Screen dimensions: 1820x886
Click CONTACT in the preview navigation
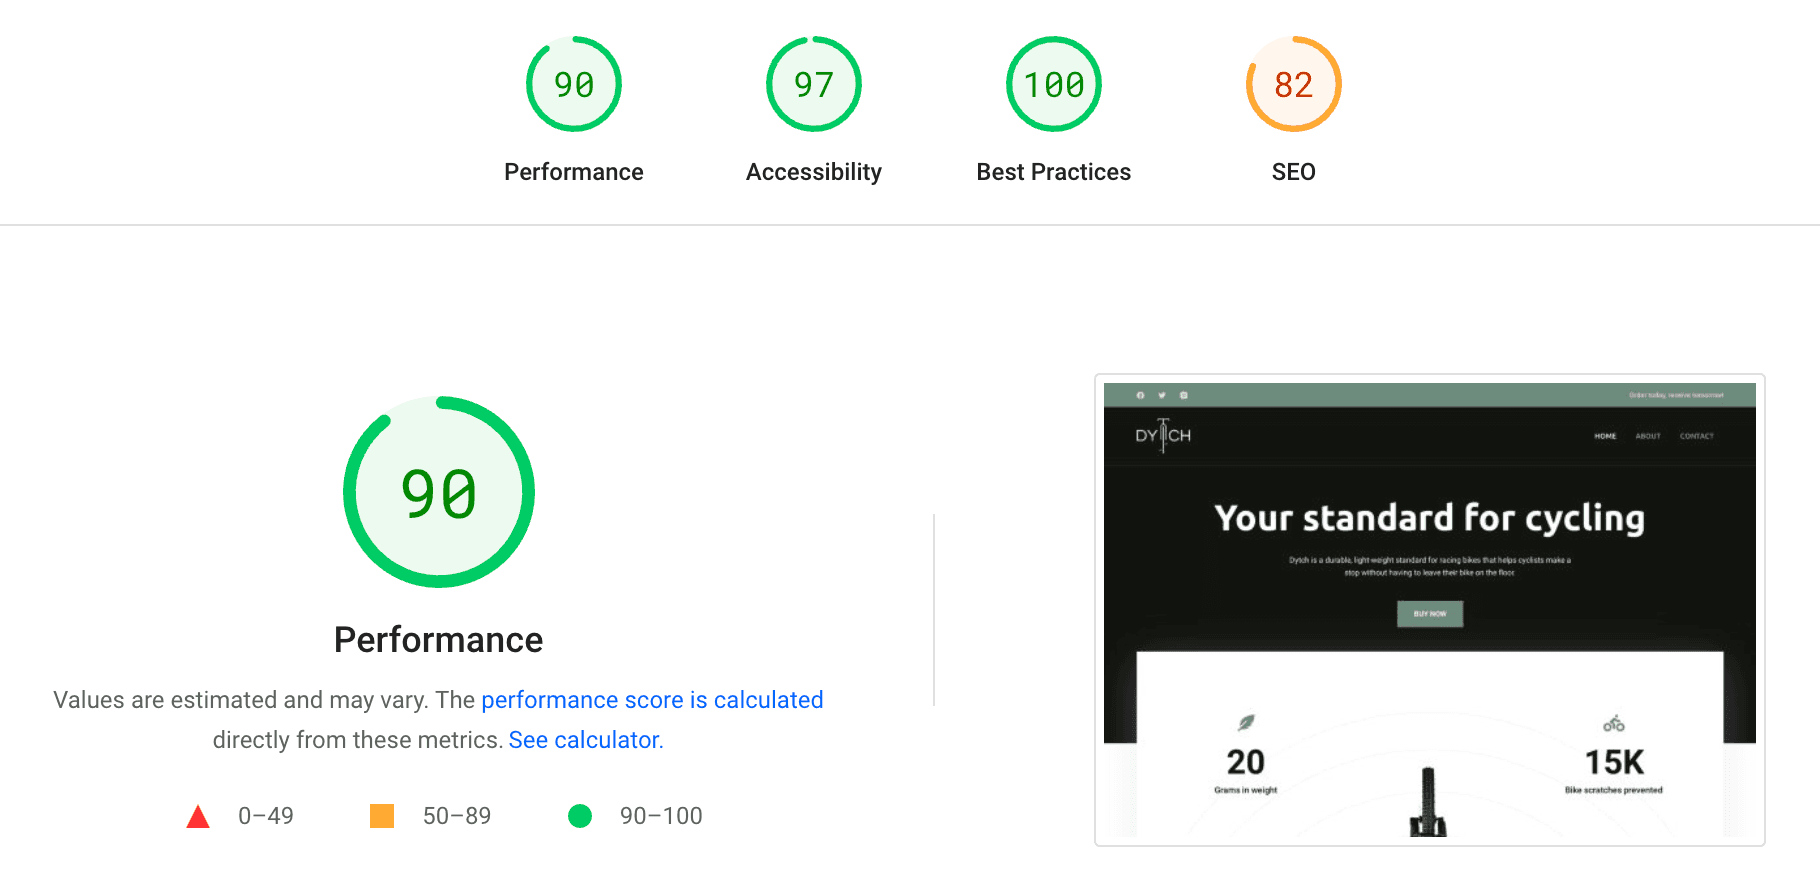coord(1696,436)
